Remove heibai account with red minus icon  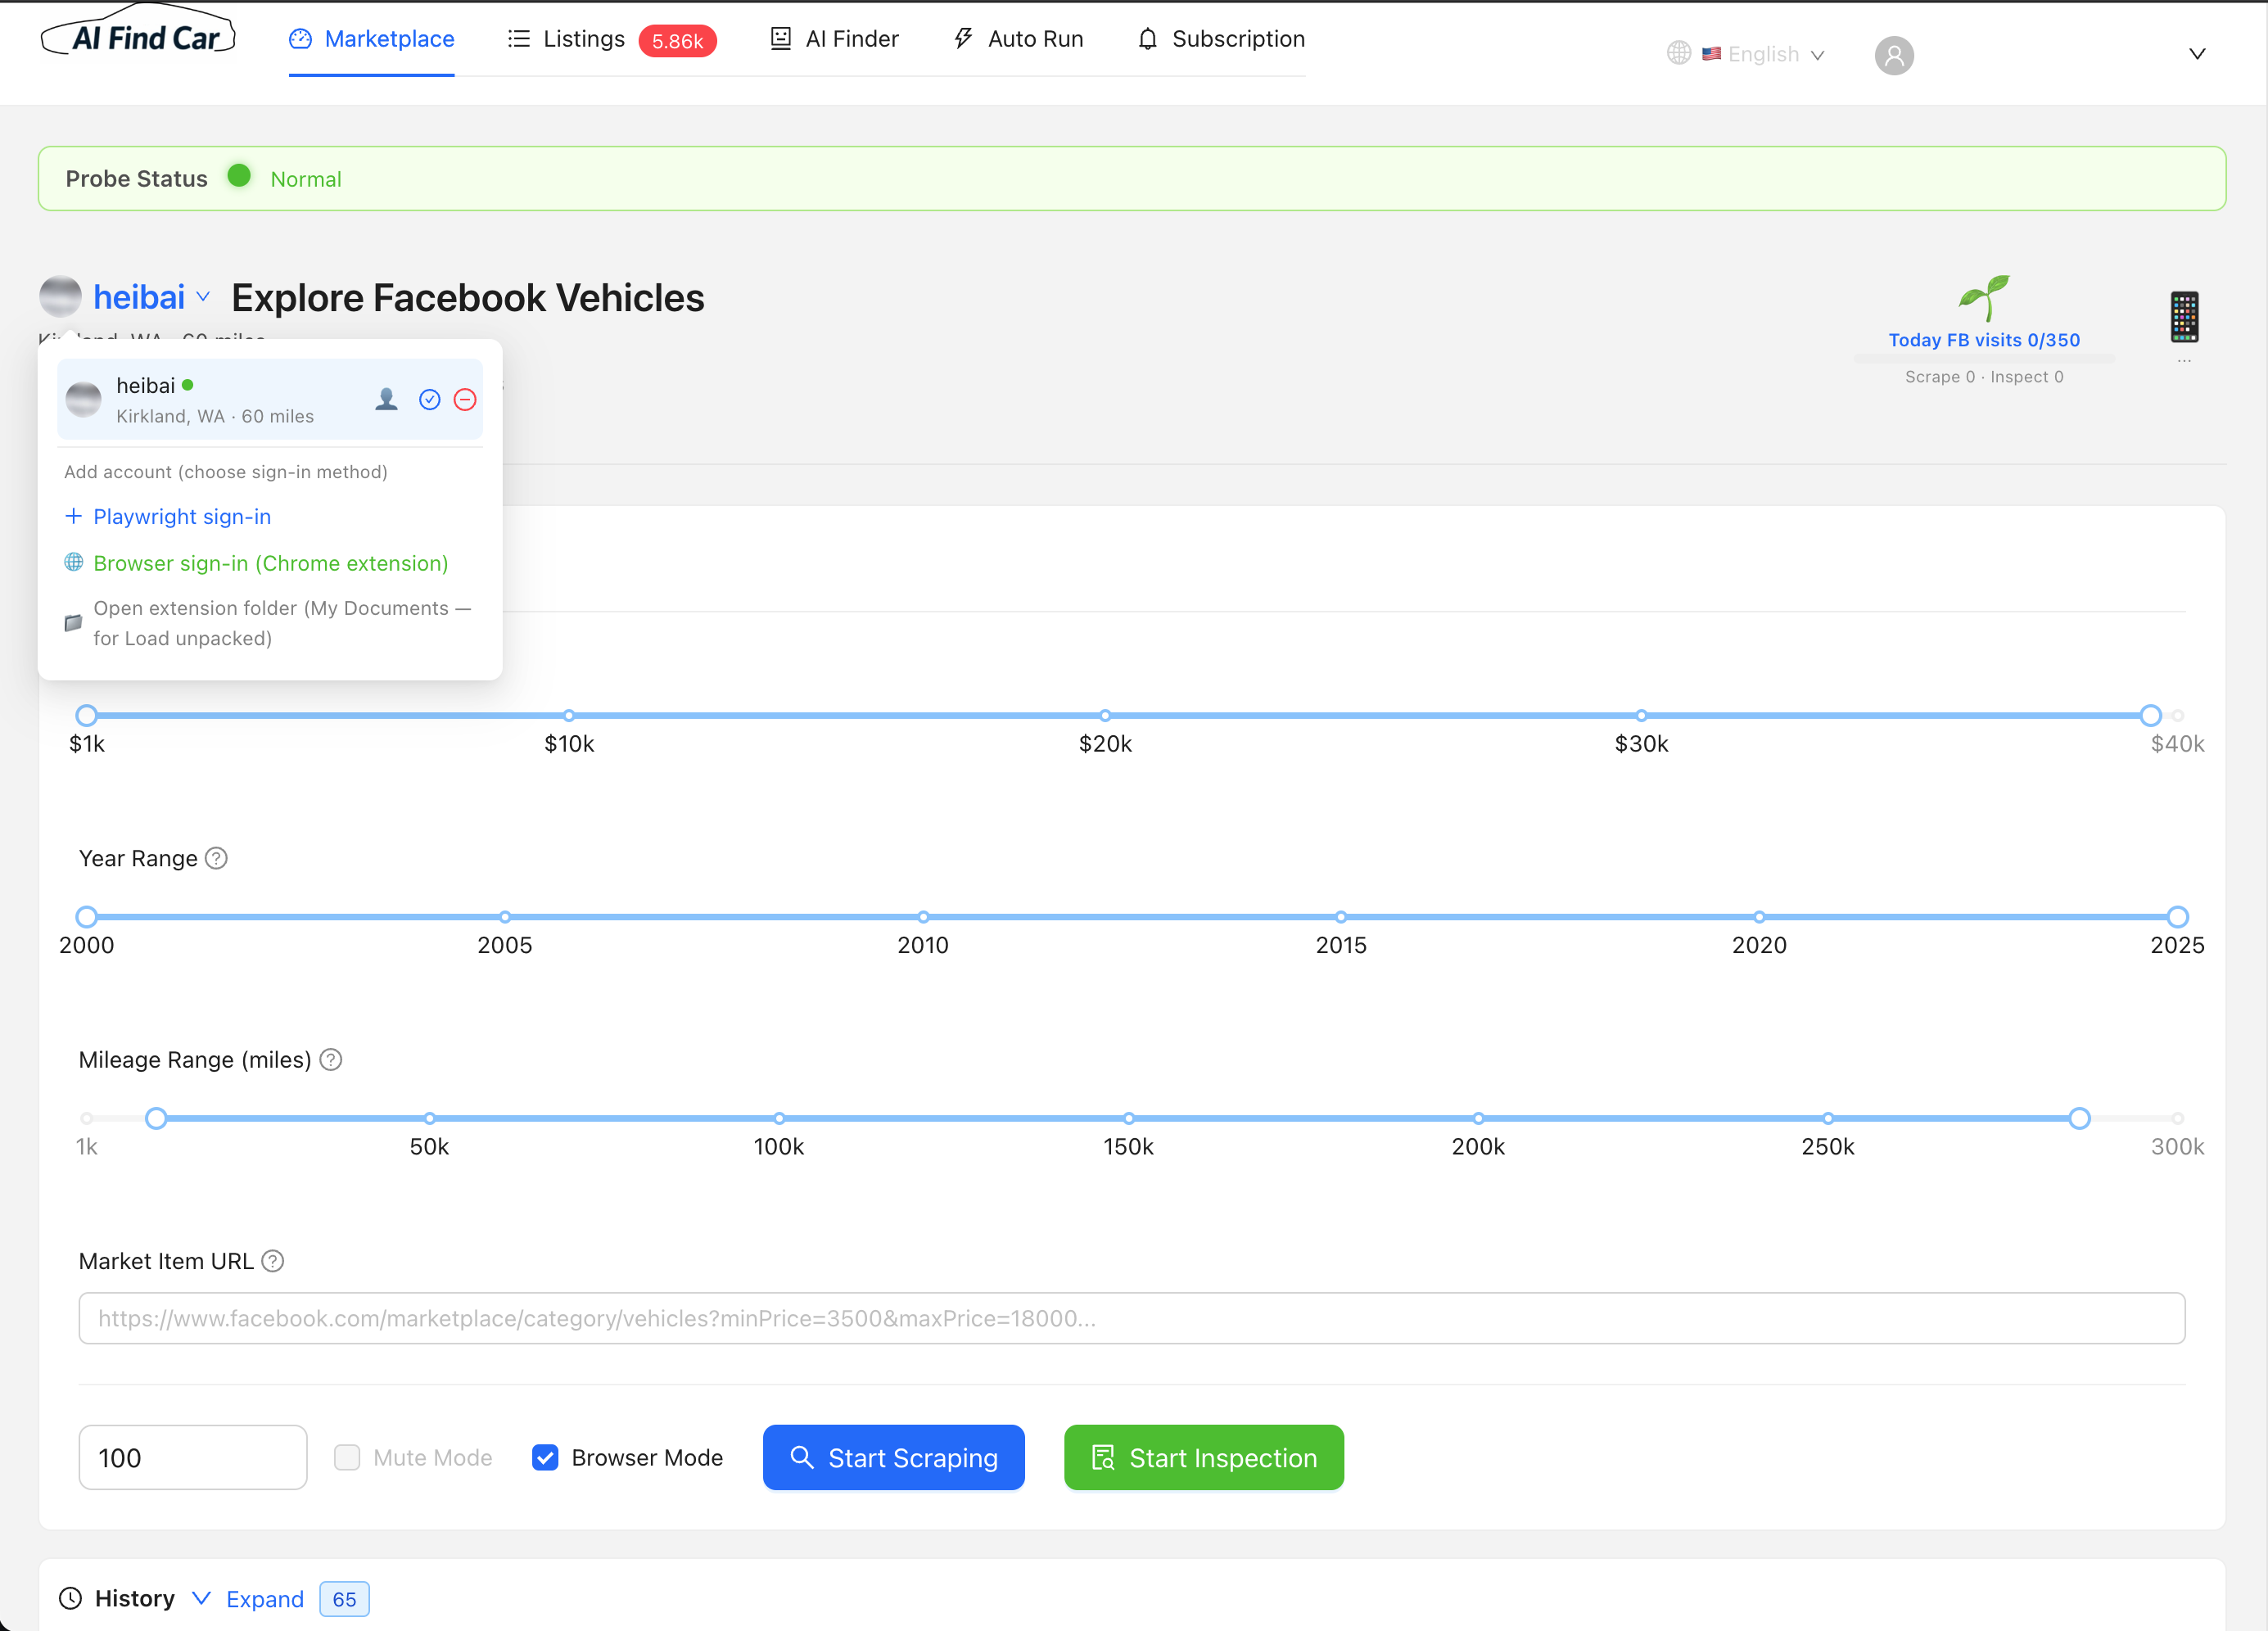(465, 400)
